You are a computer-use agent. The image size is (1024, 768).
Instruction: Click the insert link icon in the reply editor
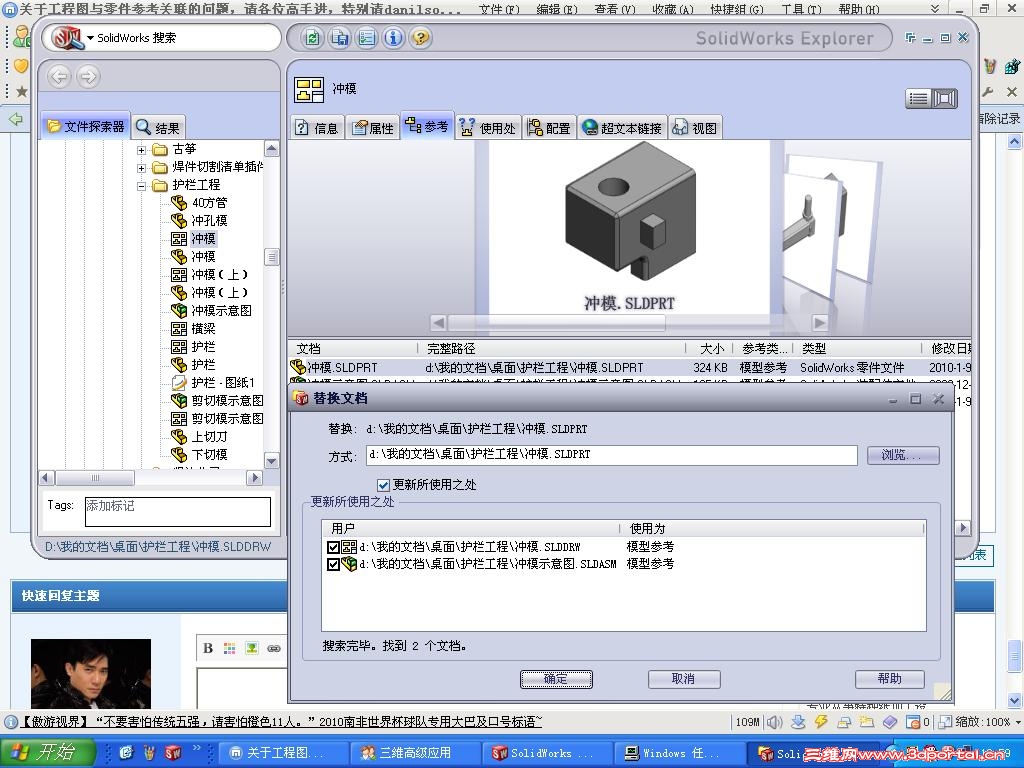pyautogui.click(x=274, y=648)
